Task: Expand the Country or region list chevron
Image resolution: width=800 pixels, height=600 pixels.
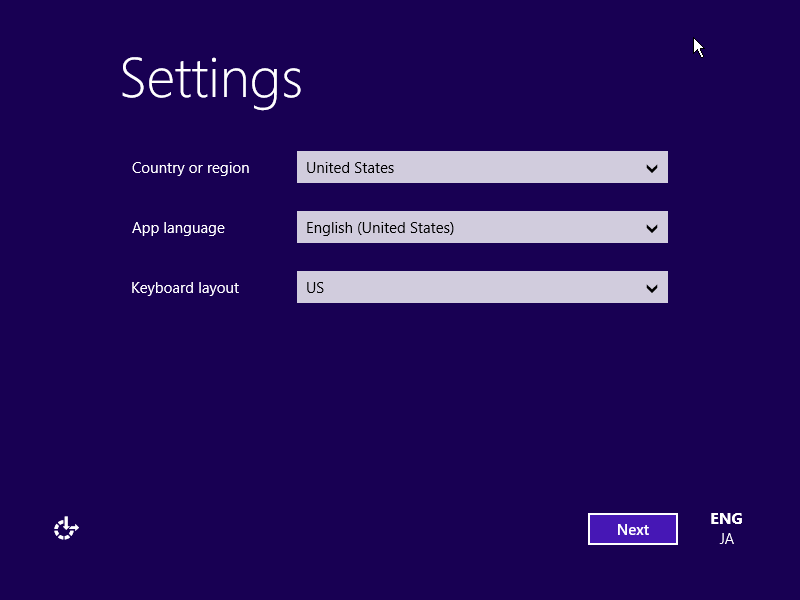Action: point(652,167)
